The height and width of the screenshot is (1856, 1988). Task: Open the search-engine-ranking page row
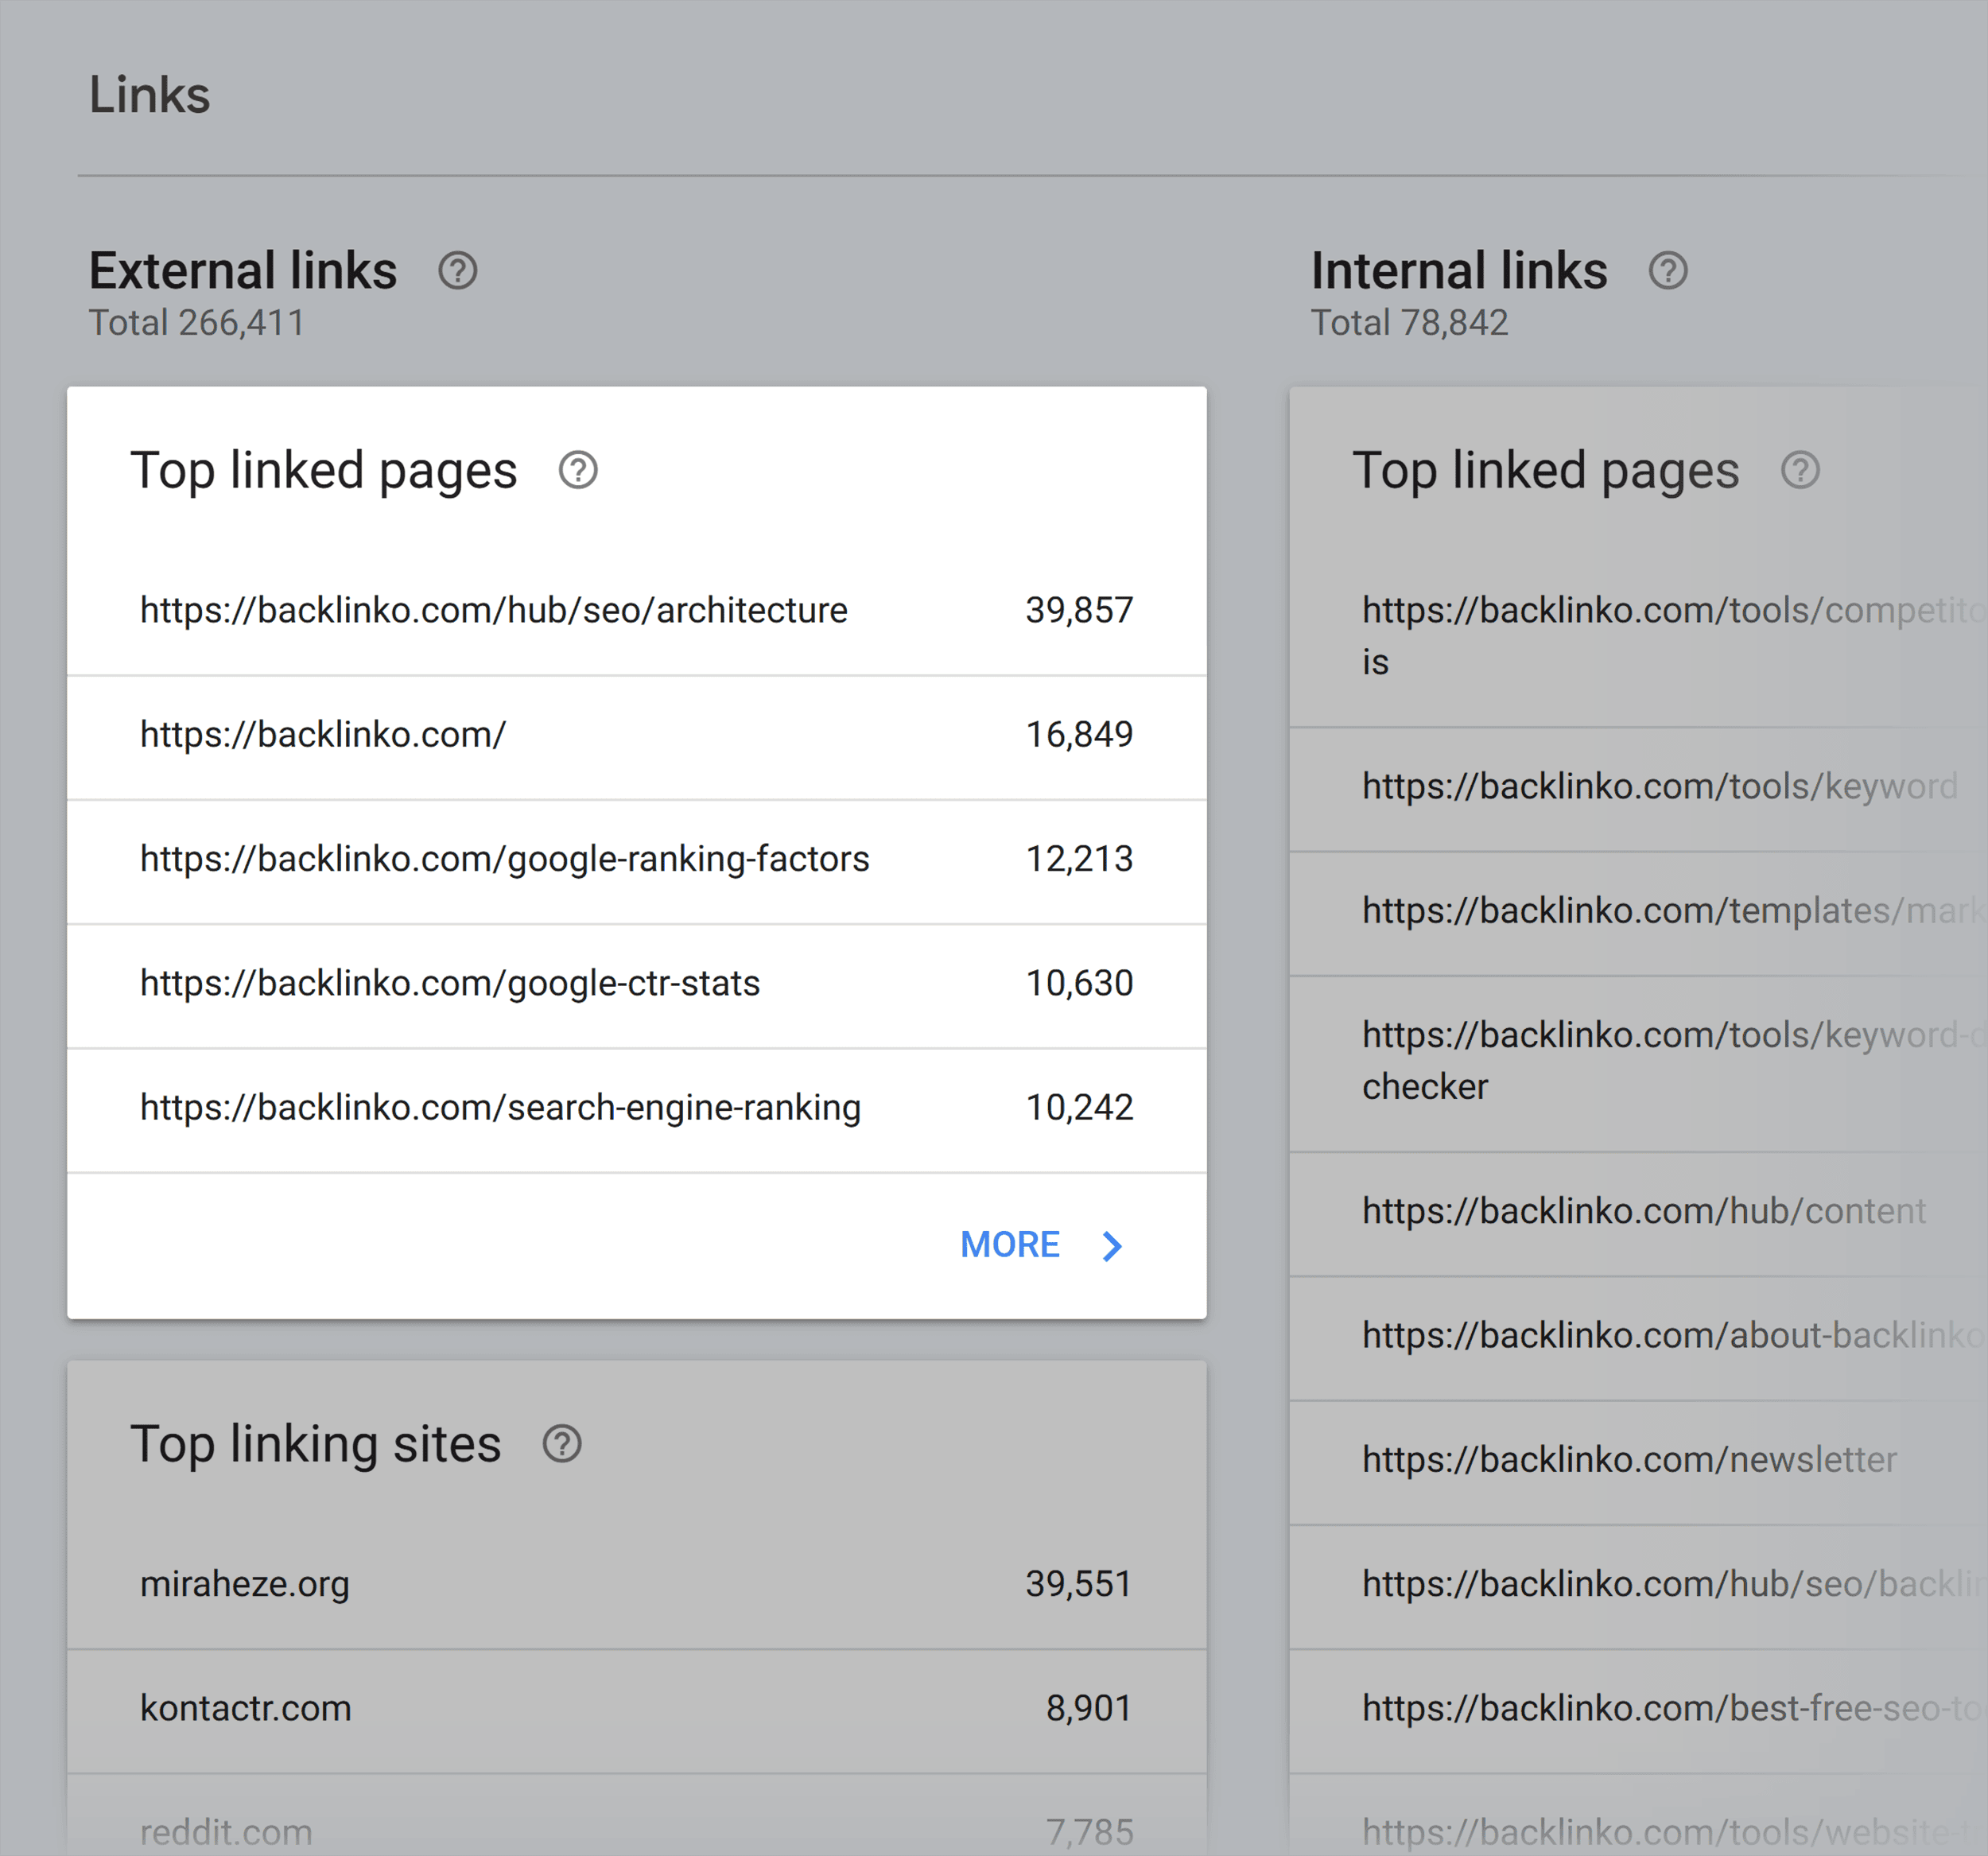[x=637, y=1110]
